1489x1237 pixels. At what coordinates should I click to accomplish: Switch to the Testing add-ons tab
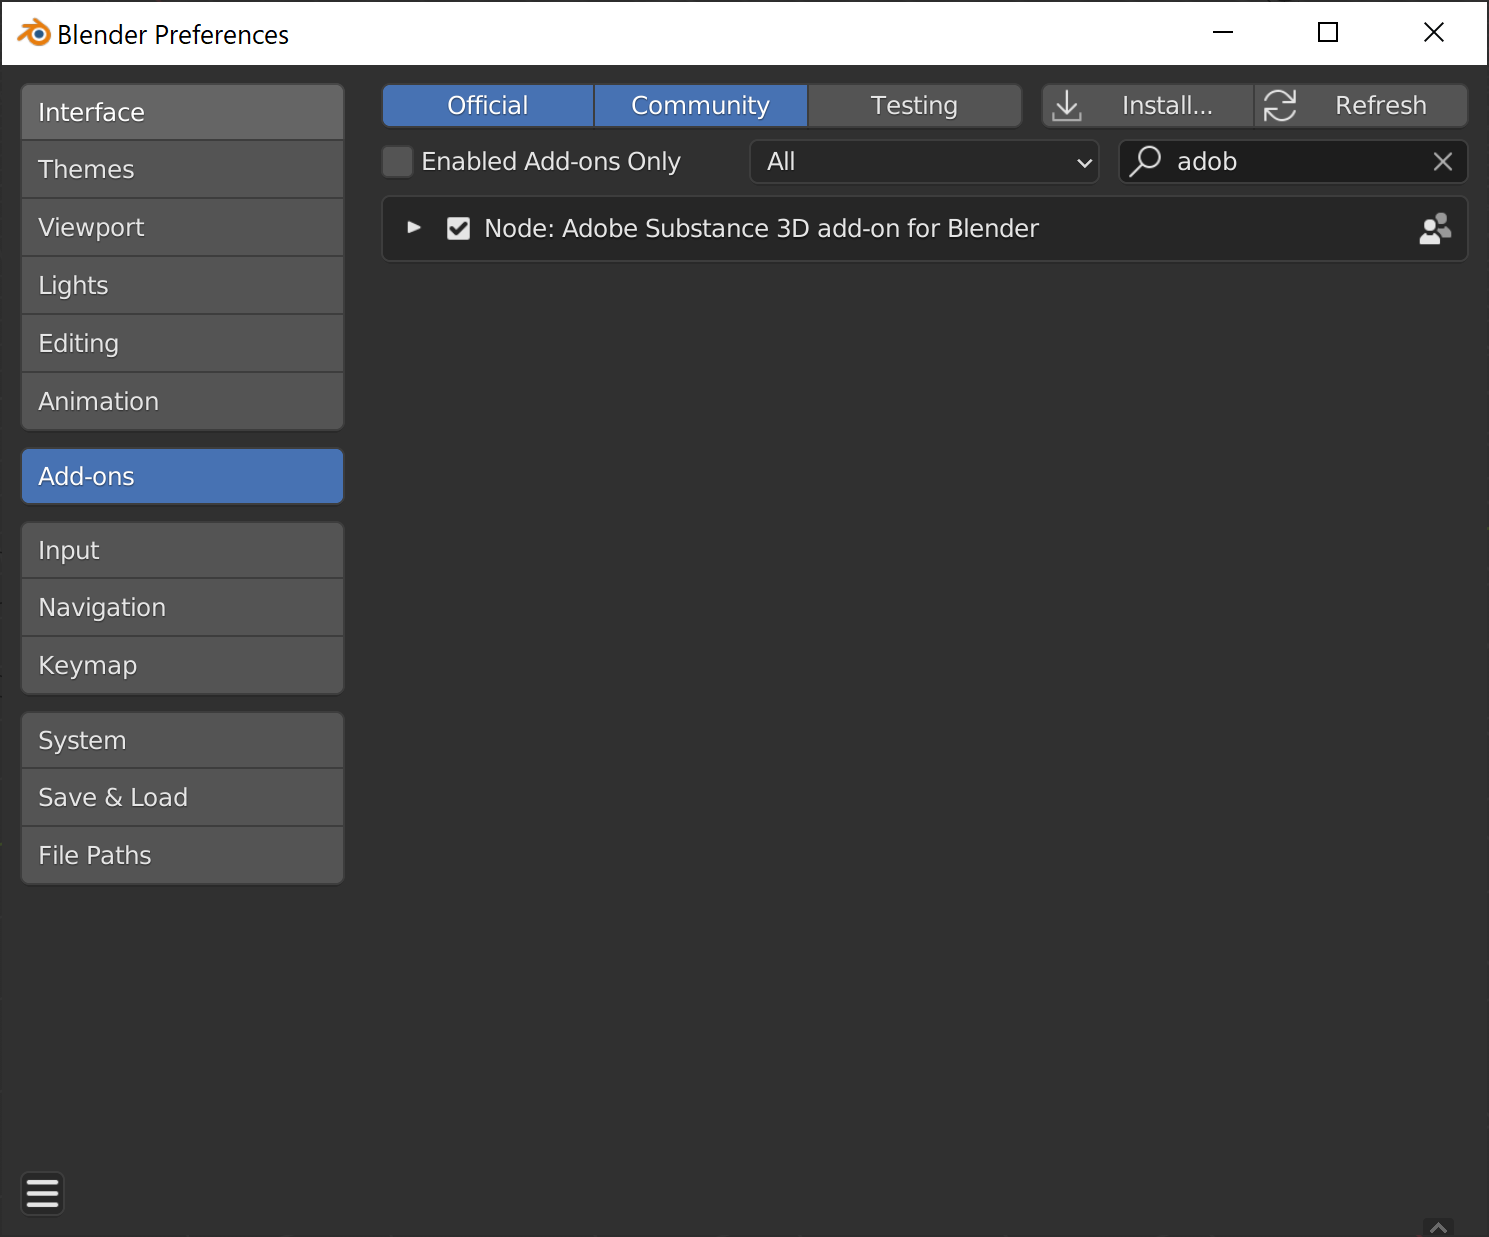click(914, 105)
